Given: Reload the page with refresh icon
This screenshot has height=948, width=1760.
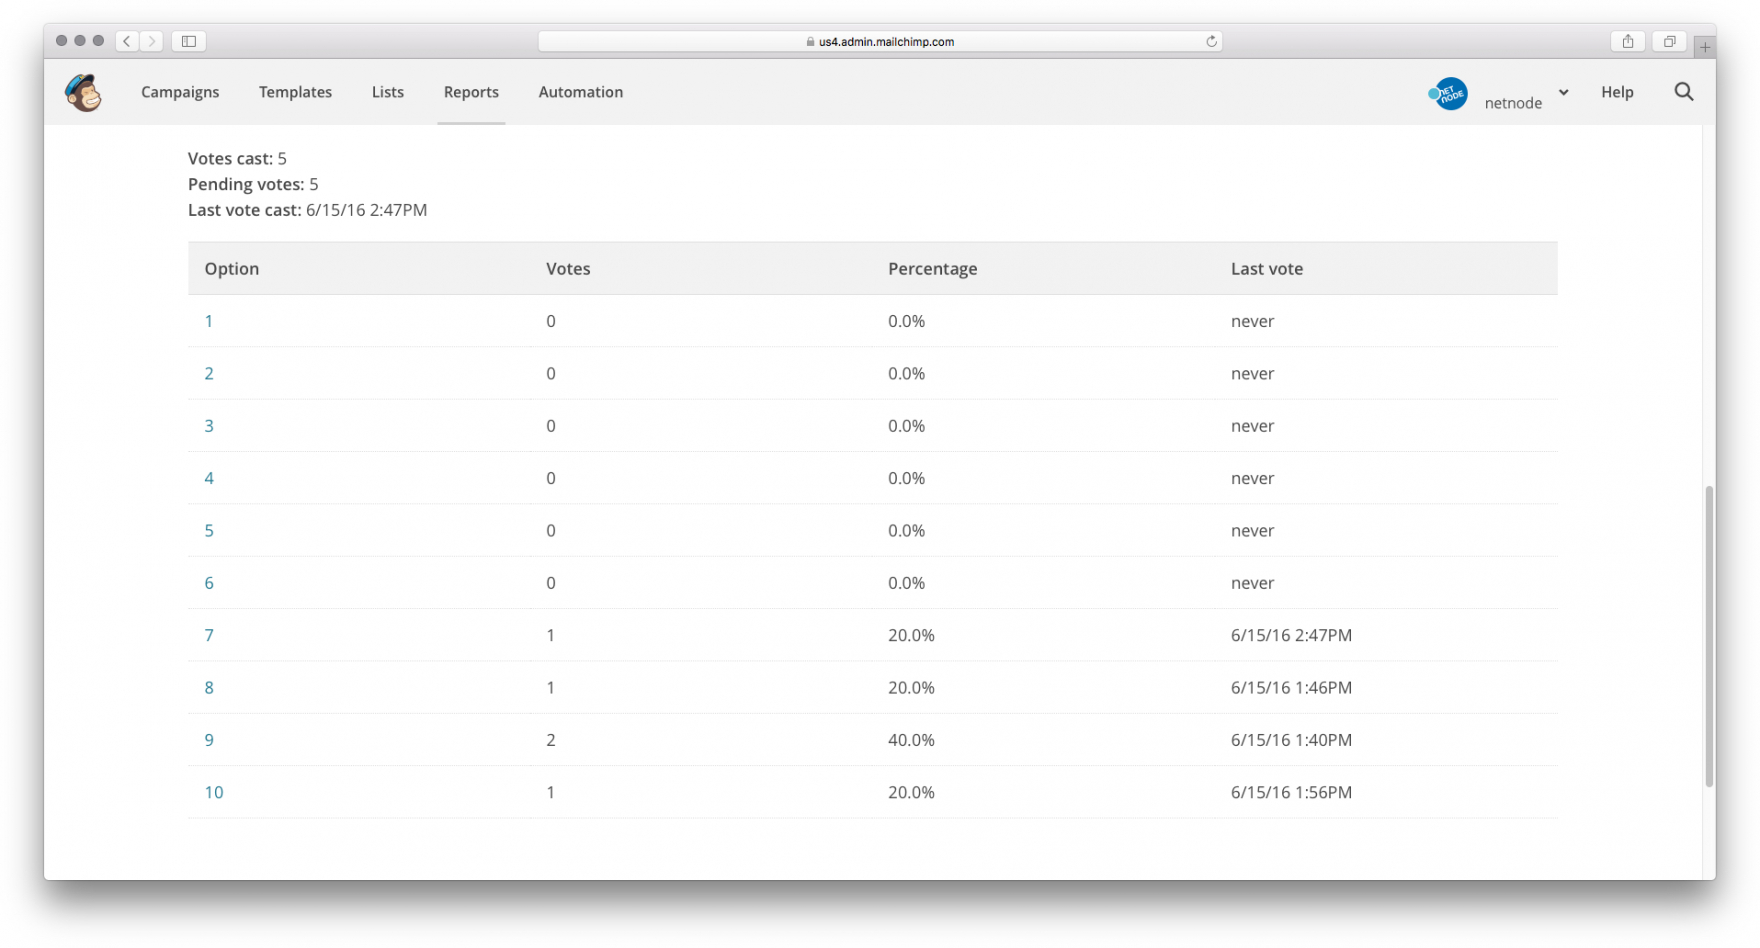Looking at the screenshot, I should tap(1211, 41).
